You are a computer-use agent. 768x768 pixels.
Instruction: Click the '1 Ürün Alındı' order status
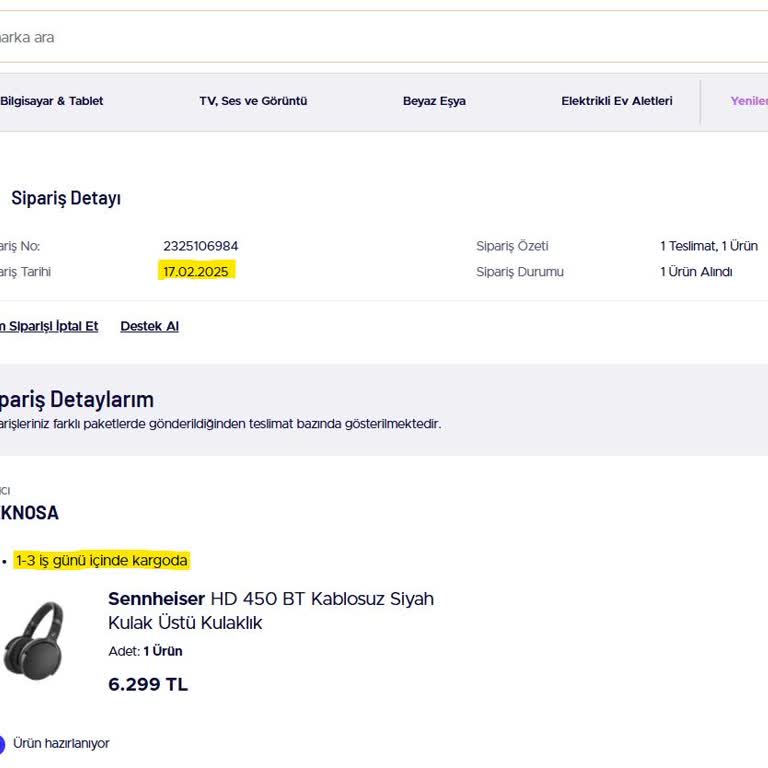[x=696, y=272]
